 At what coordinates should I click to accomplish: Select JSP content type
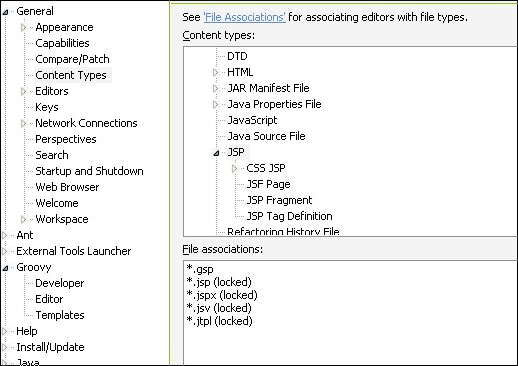[x=236, y=152]
